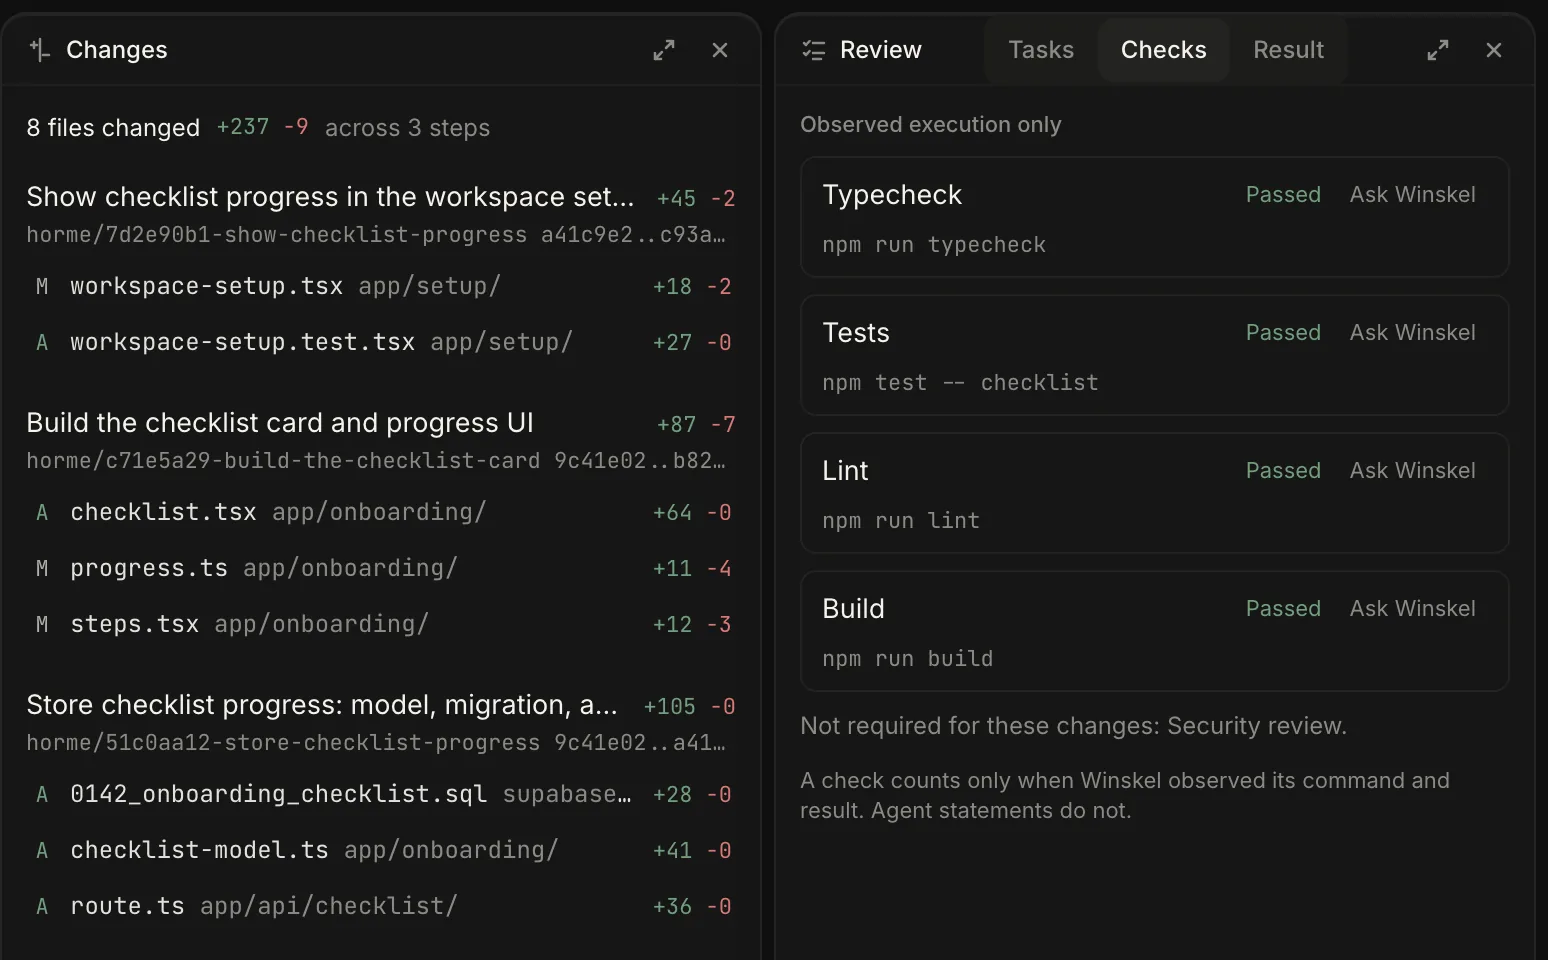Open steps.tsx file diff
1548x960 pixels.
pos(381,624)
